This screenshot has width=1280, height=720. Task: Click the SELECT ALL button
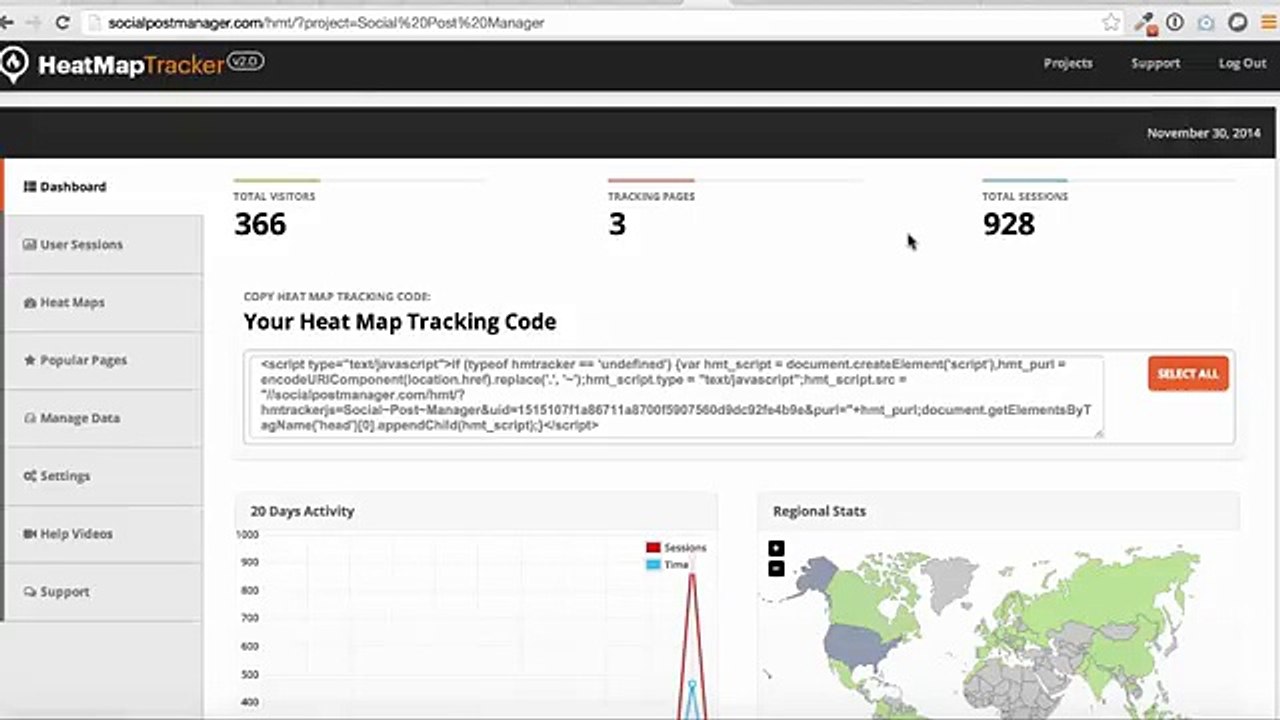click(x=1188, y=374)
